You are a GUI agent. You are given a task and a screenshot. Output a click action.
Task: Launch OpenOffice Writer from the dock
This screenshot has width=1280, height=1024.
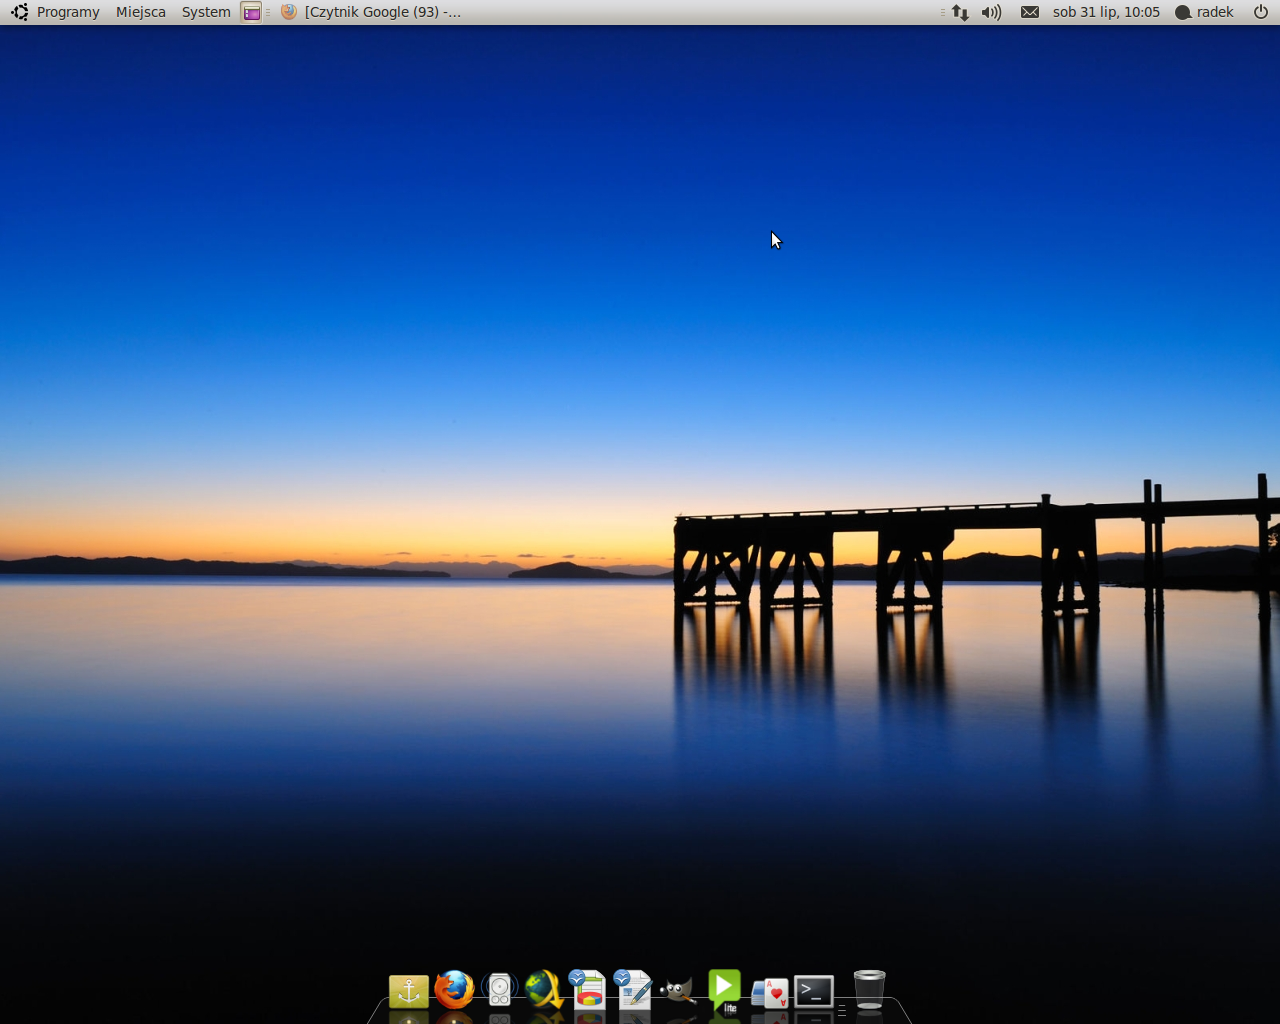tap(633, 989)
